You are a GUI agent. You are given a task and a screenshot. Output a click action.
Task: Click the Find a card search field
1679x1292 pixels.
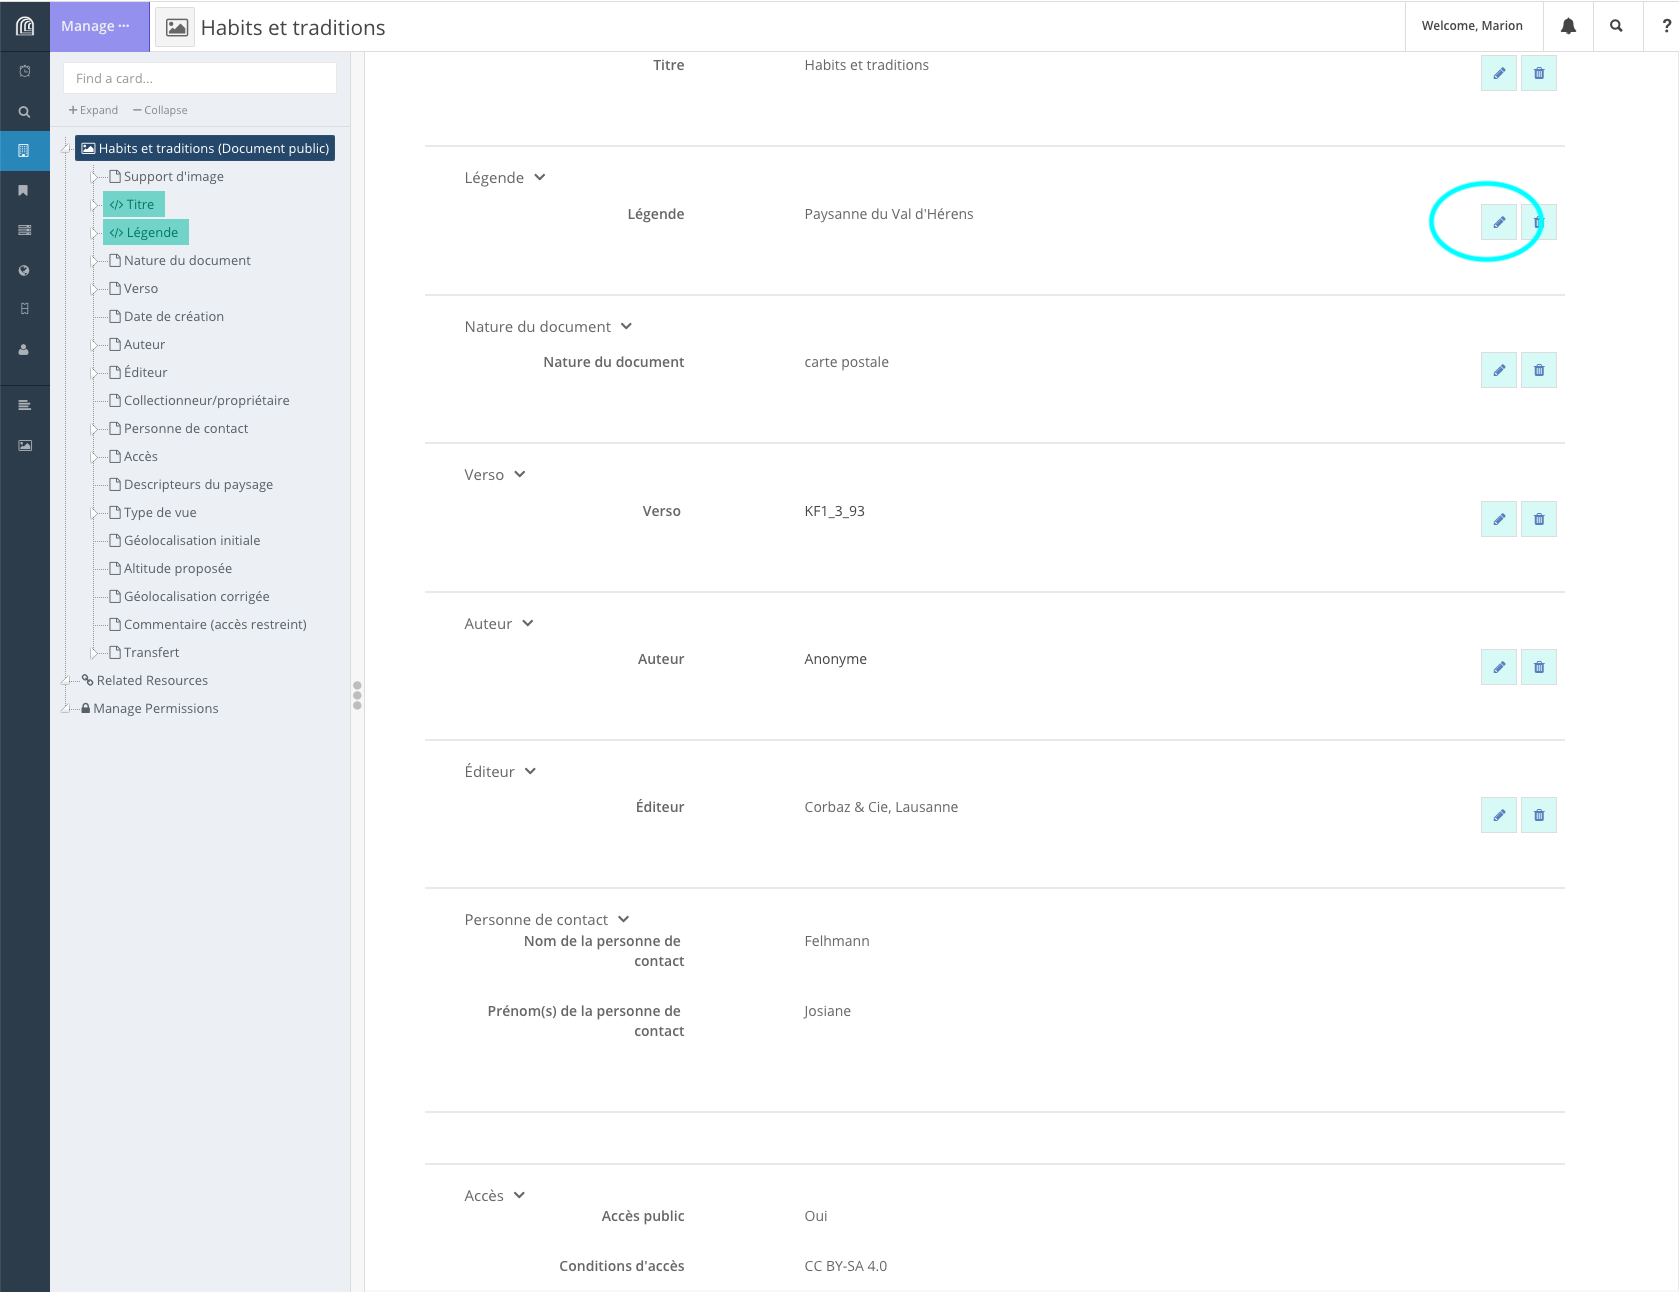(200, 78)
